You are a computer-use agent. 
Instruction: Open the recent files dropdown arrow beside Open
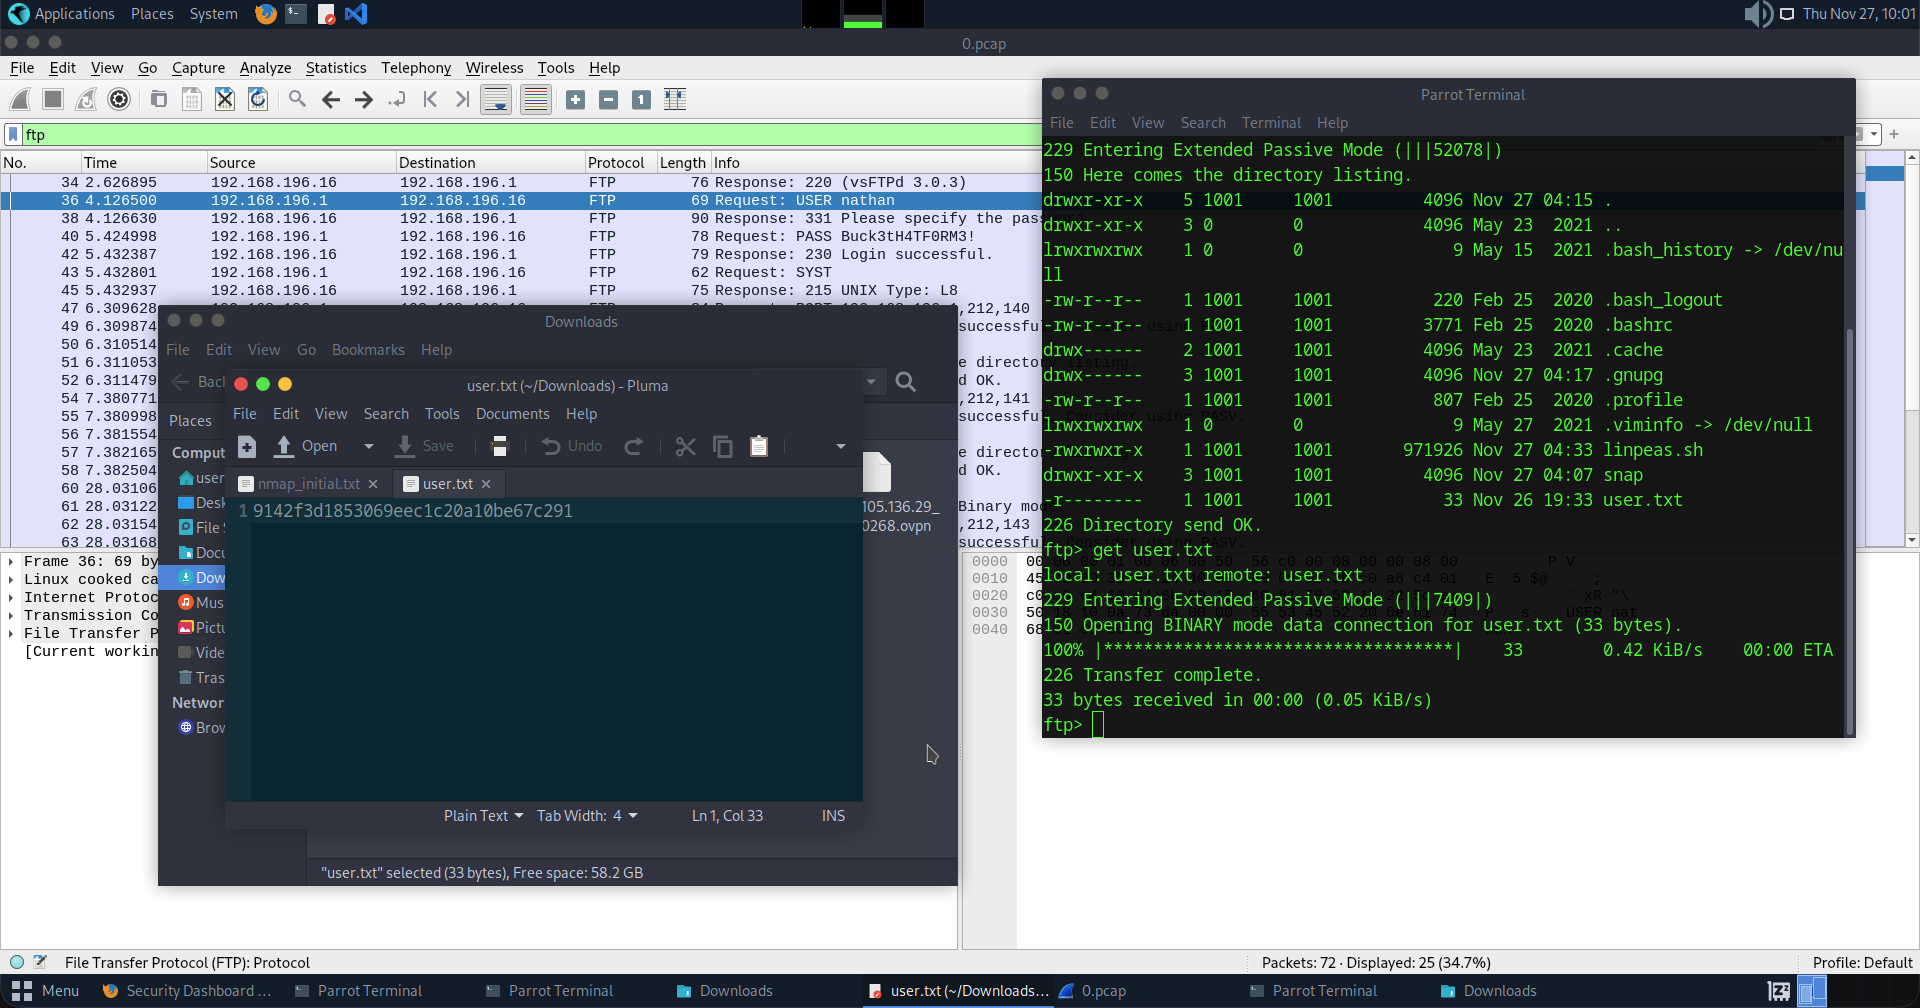point(368,446)
